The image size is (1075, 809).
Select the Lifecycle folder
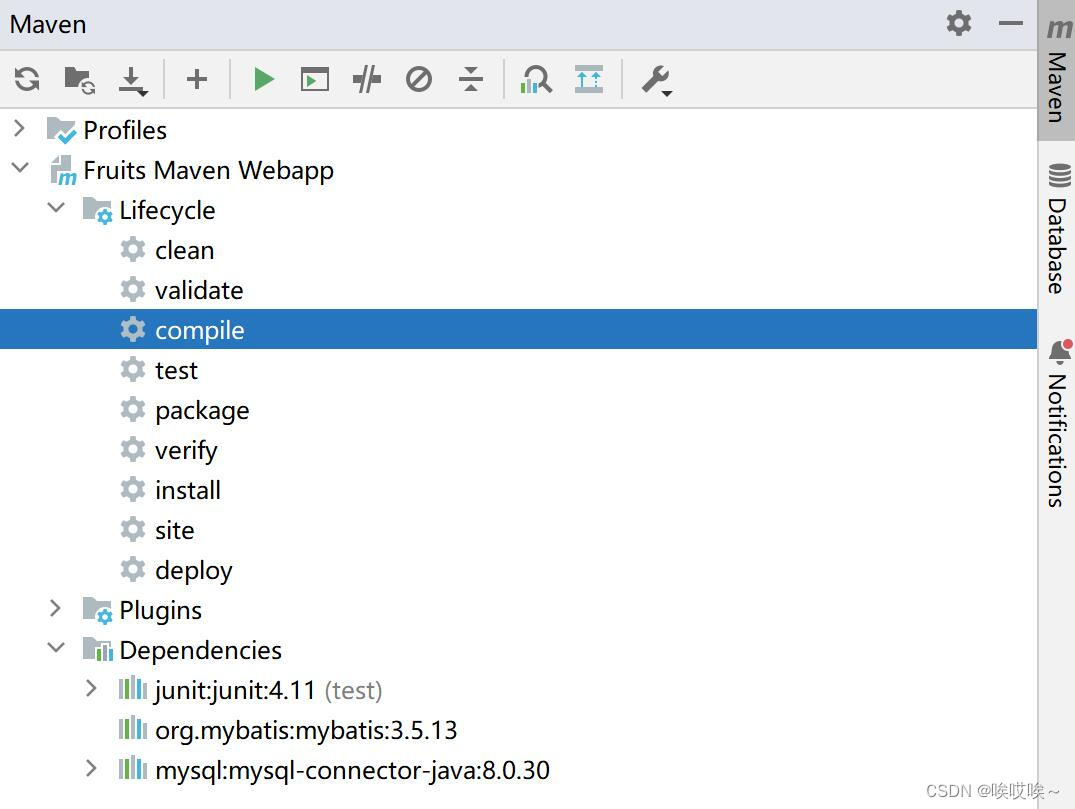(x=167, y=210)
